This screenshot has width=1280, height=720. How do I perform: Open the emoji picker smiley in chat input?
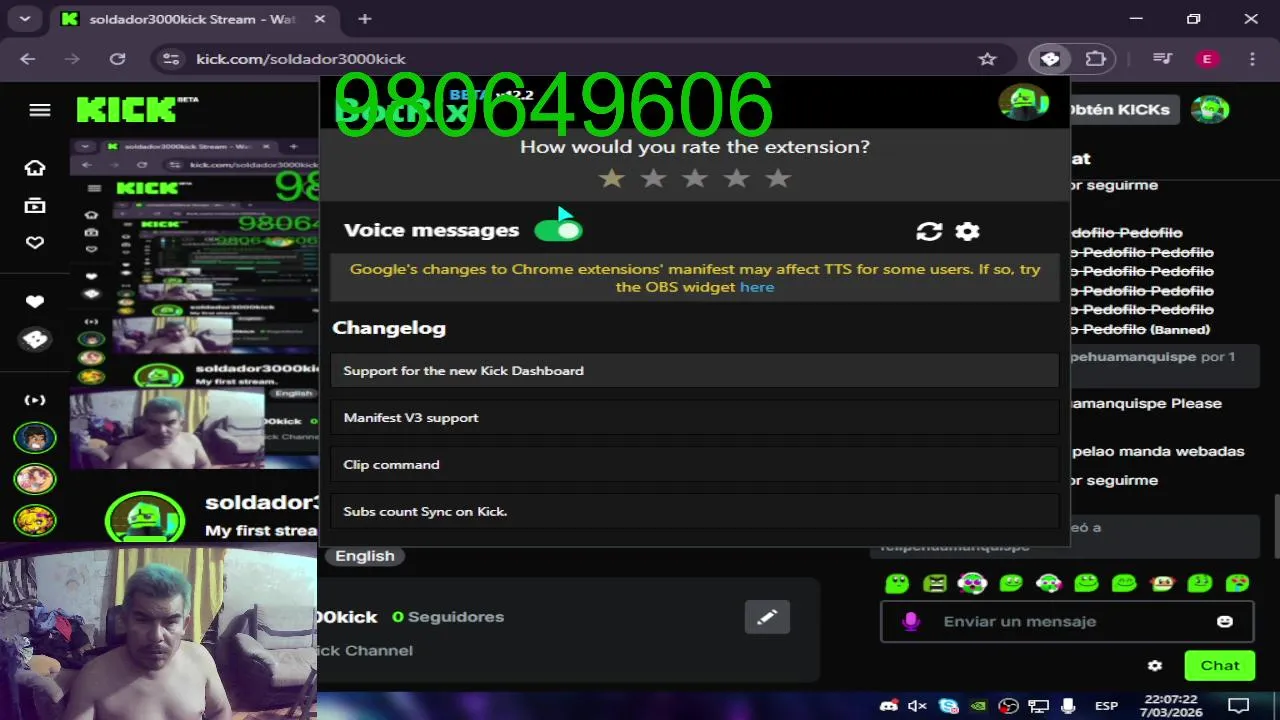click(1224, 621)
